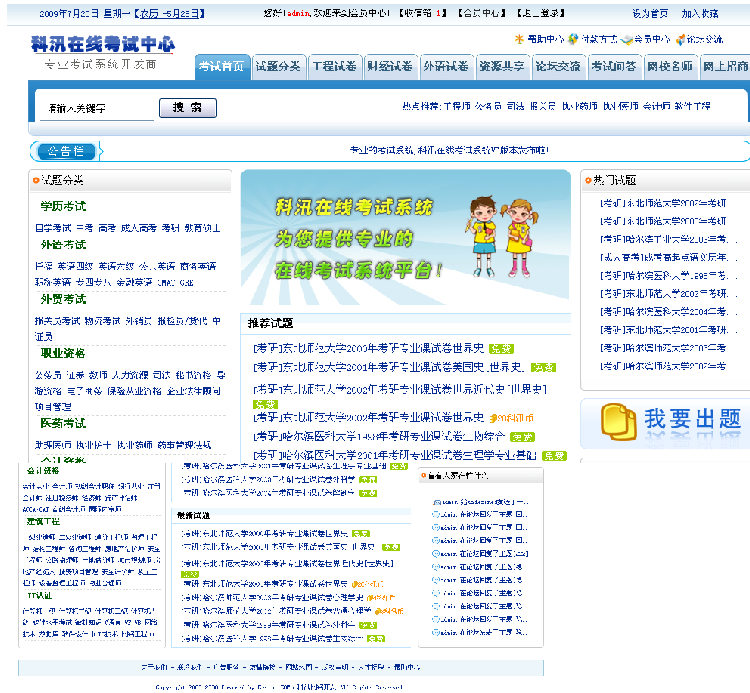Click the 物流考试 subcategory link
750x693 pixels.
click(x=102, y=321)
